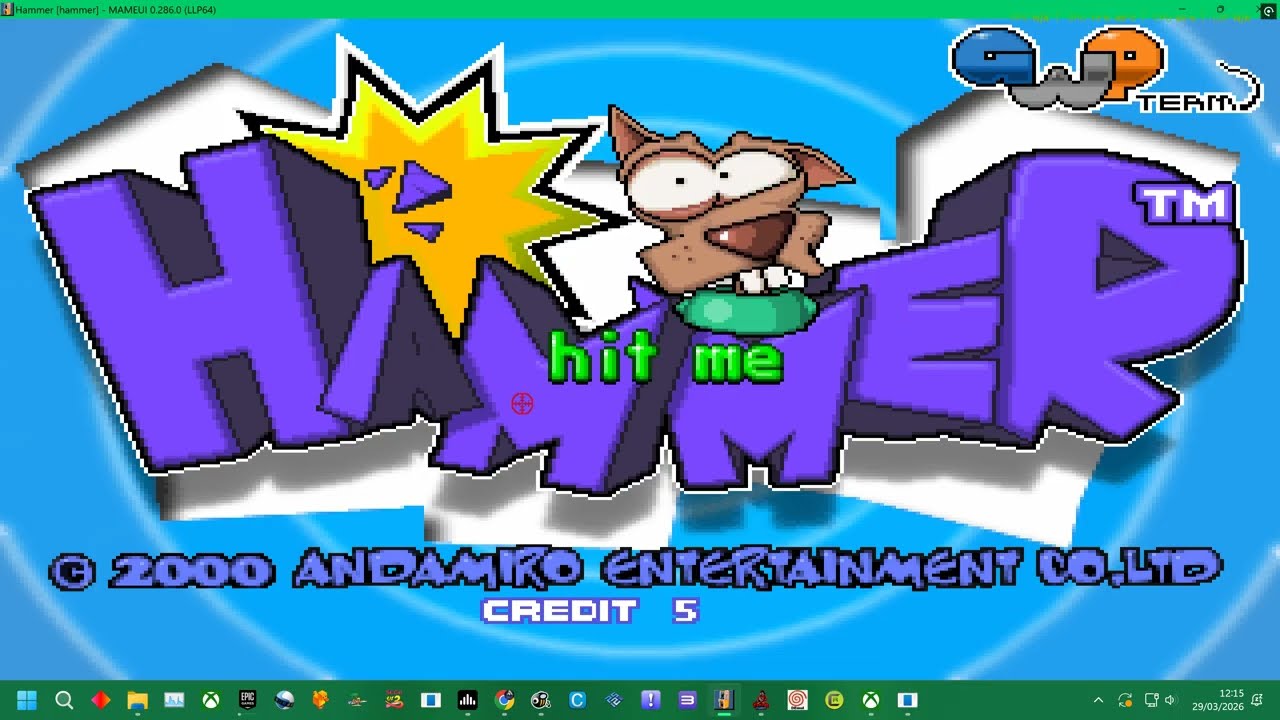Open the red diamond app on taskbar

point(101,700)
